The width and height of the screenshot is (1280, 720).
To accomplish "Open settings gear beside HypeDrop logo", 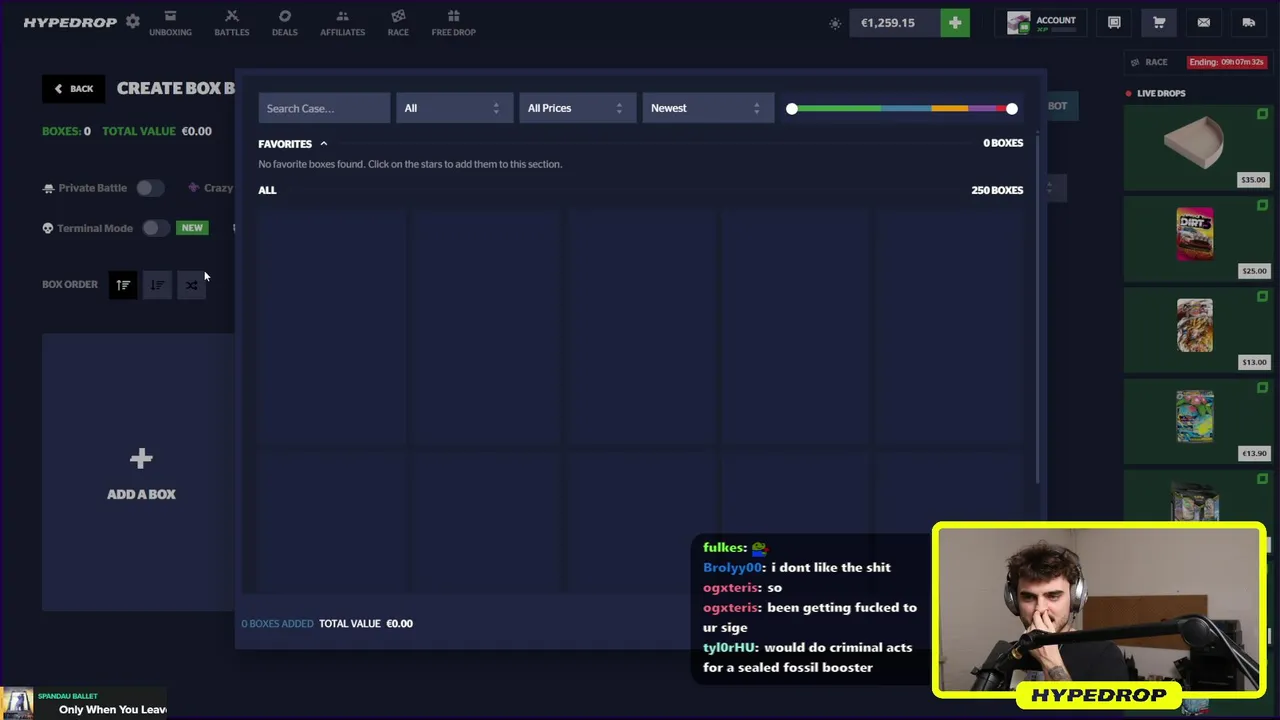I will (133, 22).
